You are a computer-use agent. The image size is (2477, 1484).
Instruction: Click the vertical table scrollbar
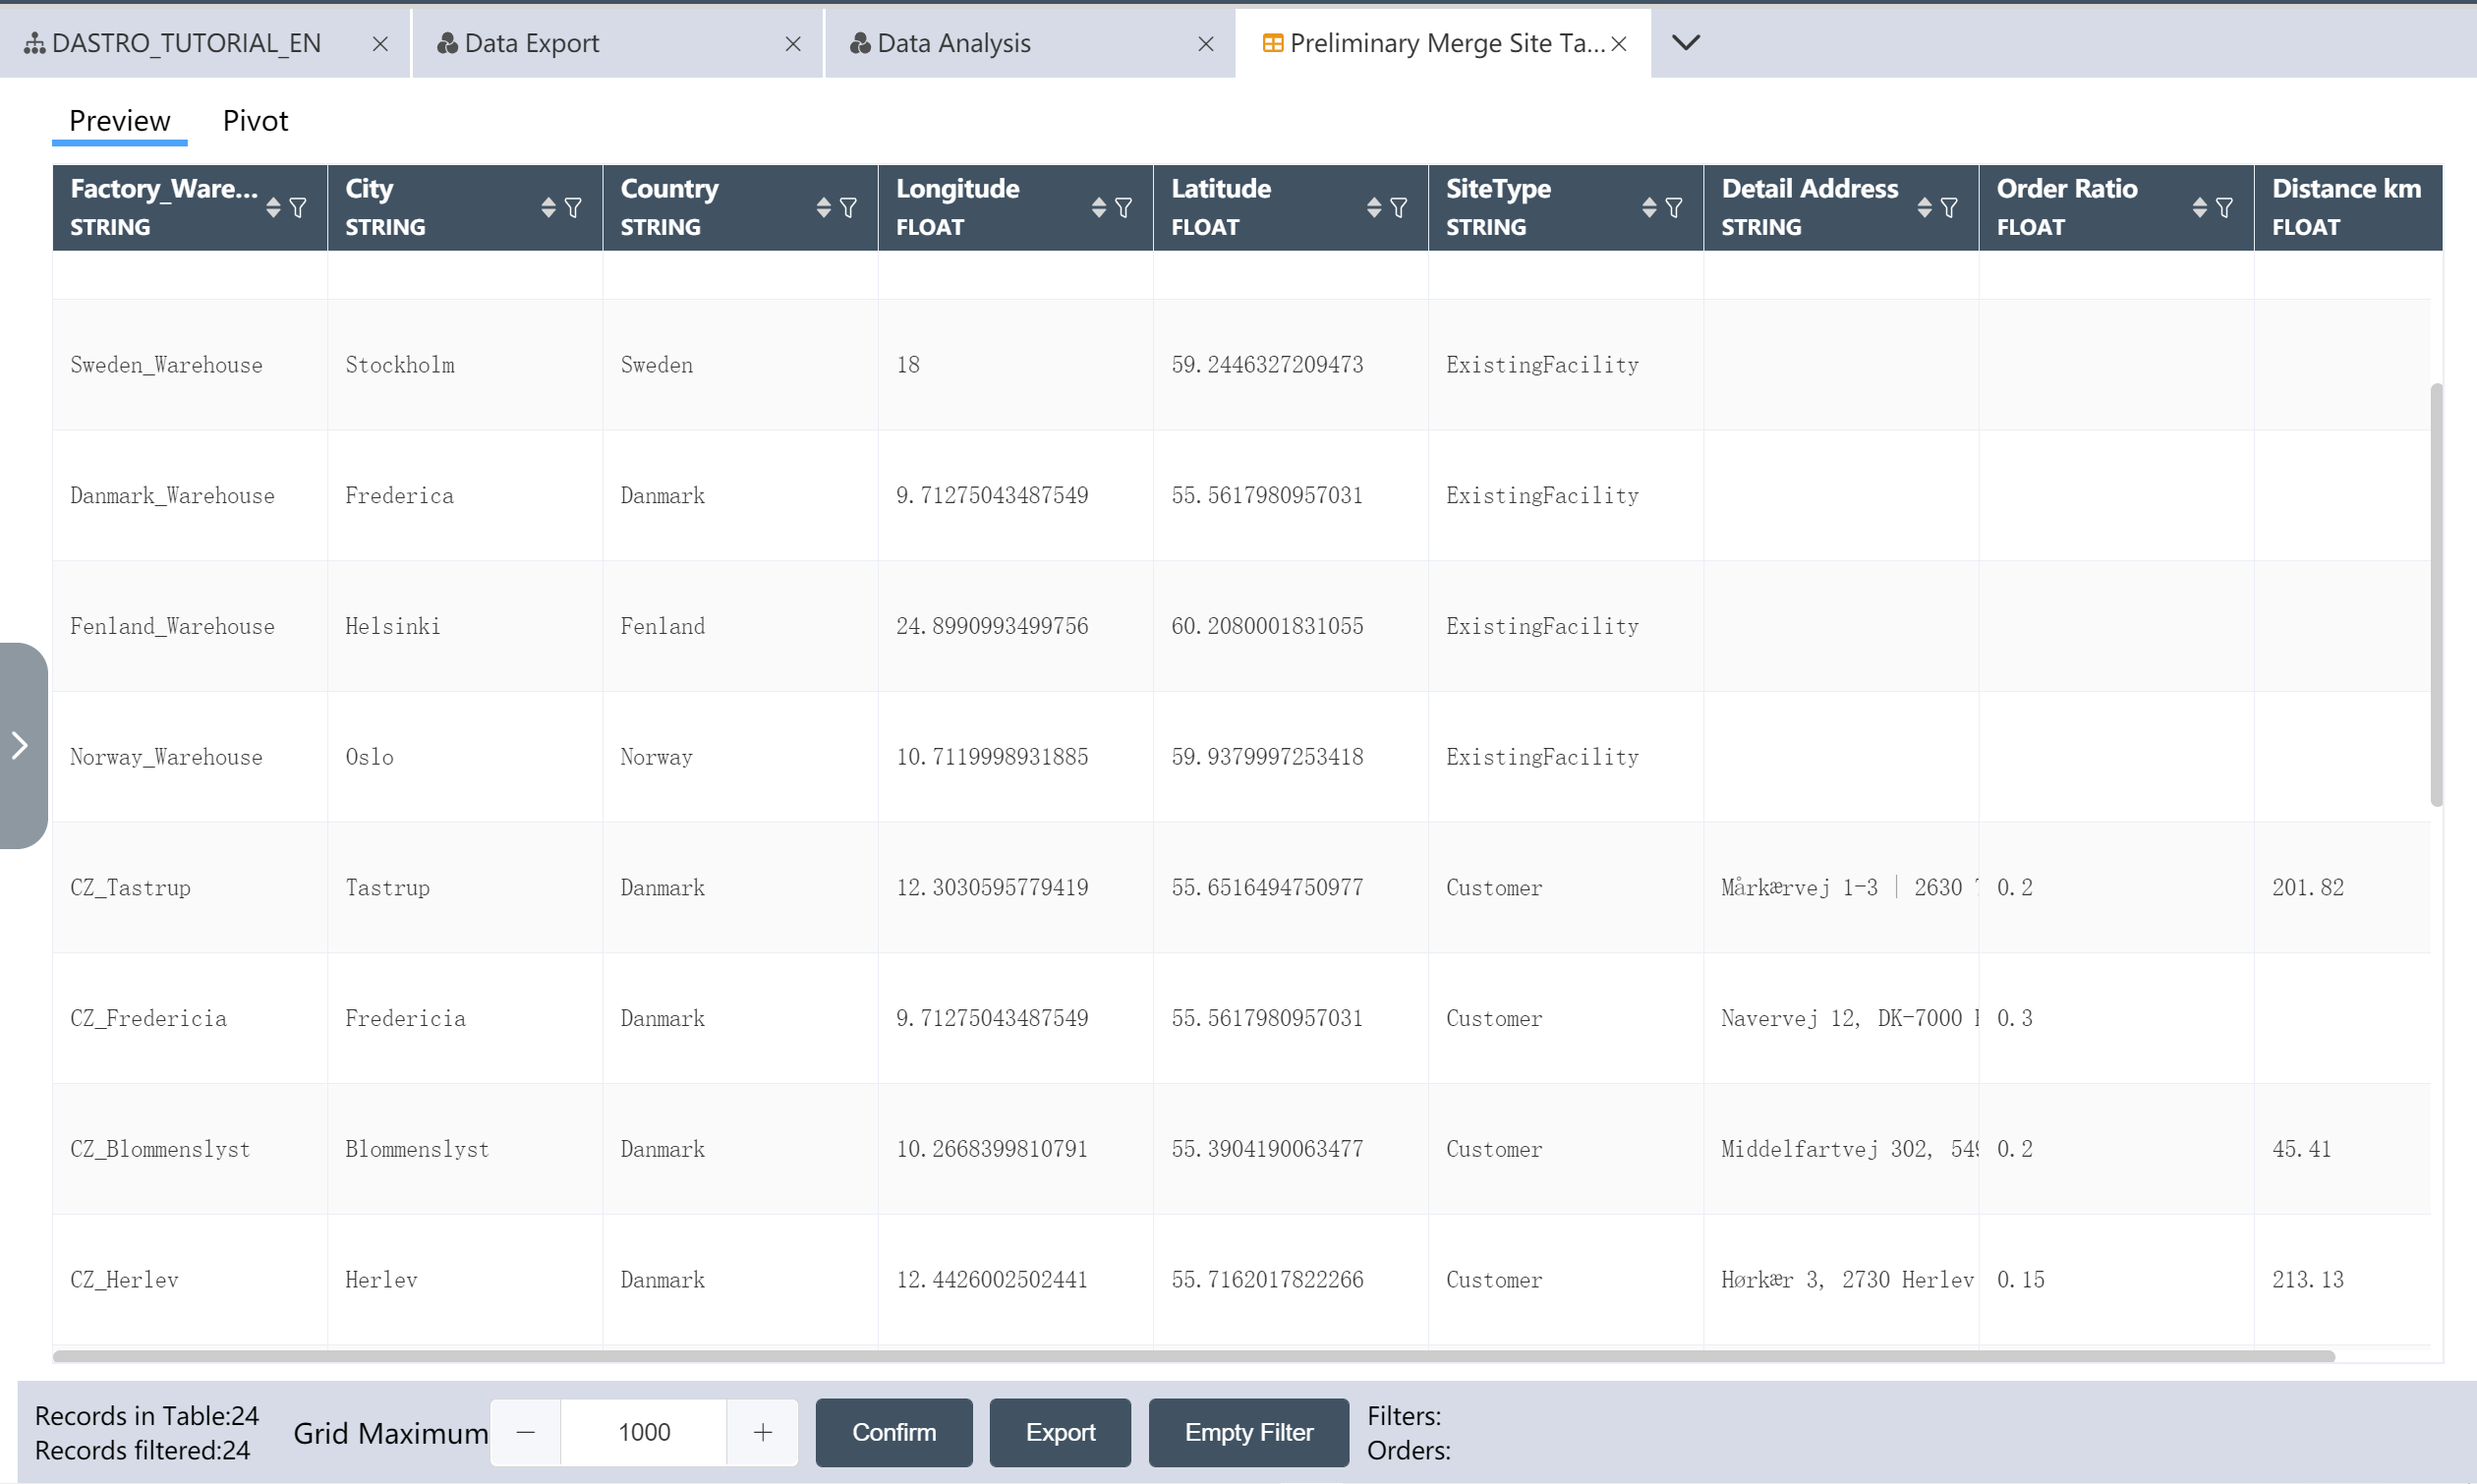pyautogui.click(x=2436, y=594)
